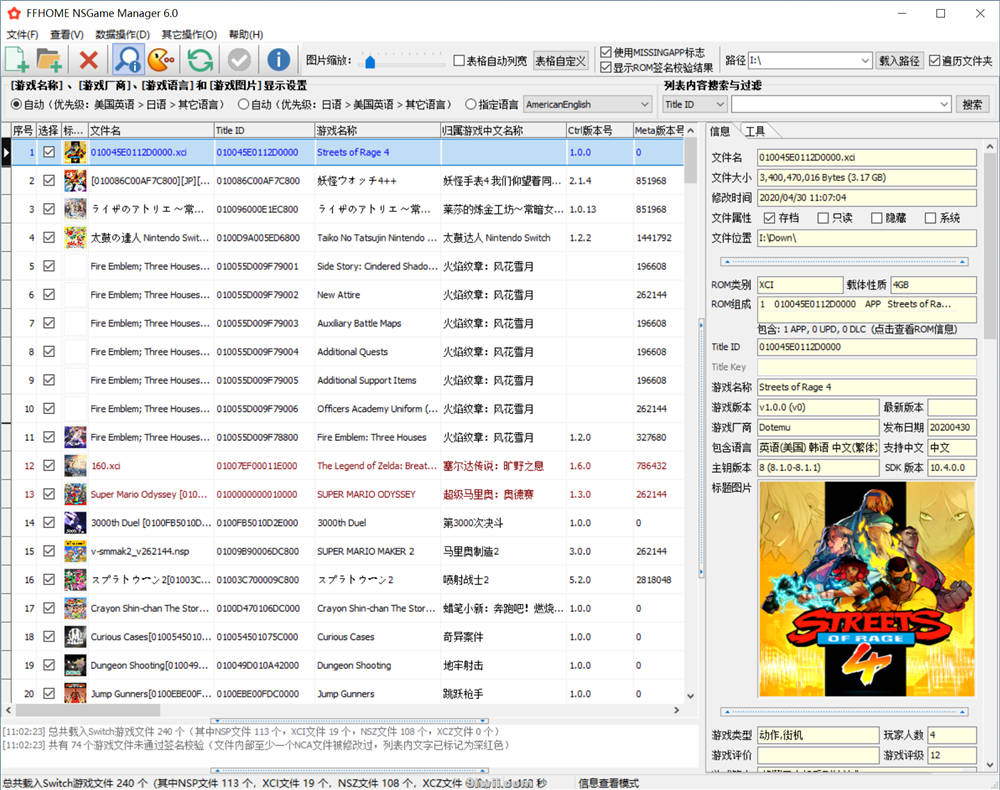The width and height of the screenshot is (1000, 790).
Task: Toggle 只读 file attribute checkbox
Action: coord(823,218)
